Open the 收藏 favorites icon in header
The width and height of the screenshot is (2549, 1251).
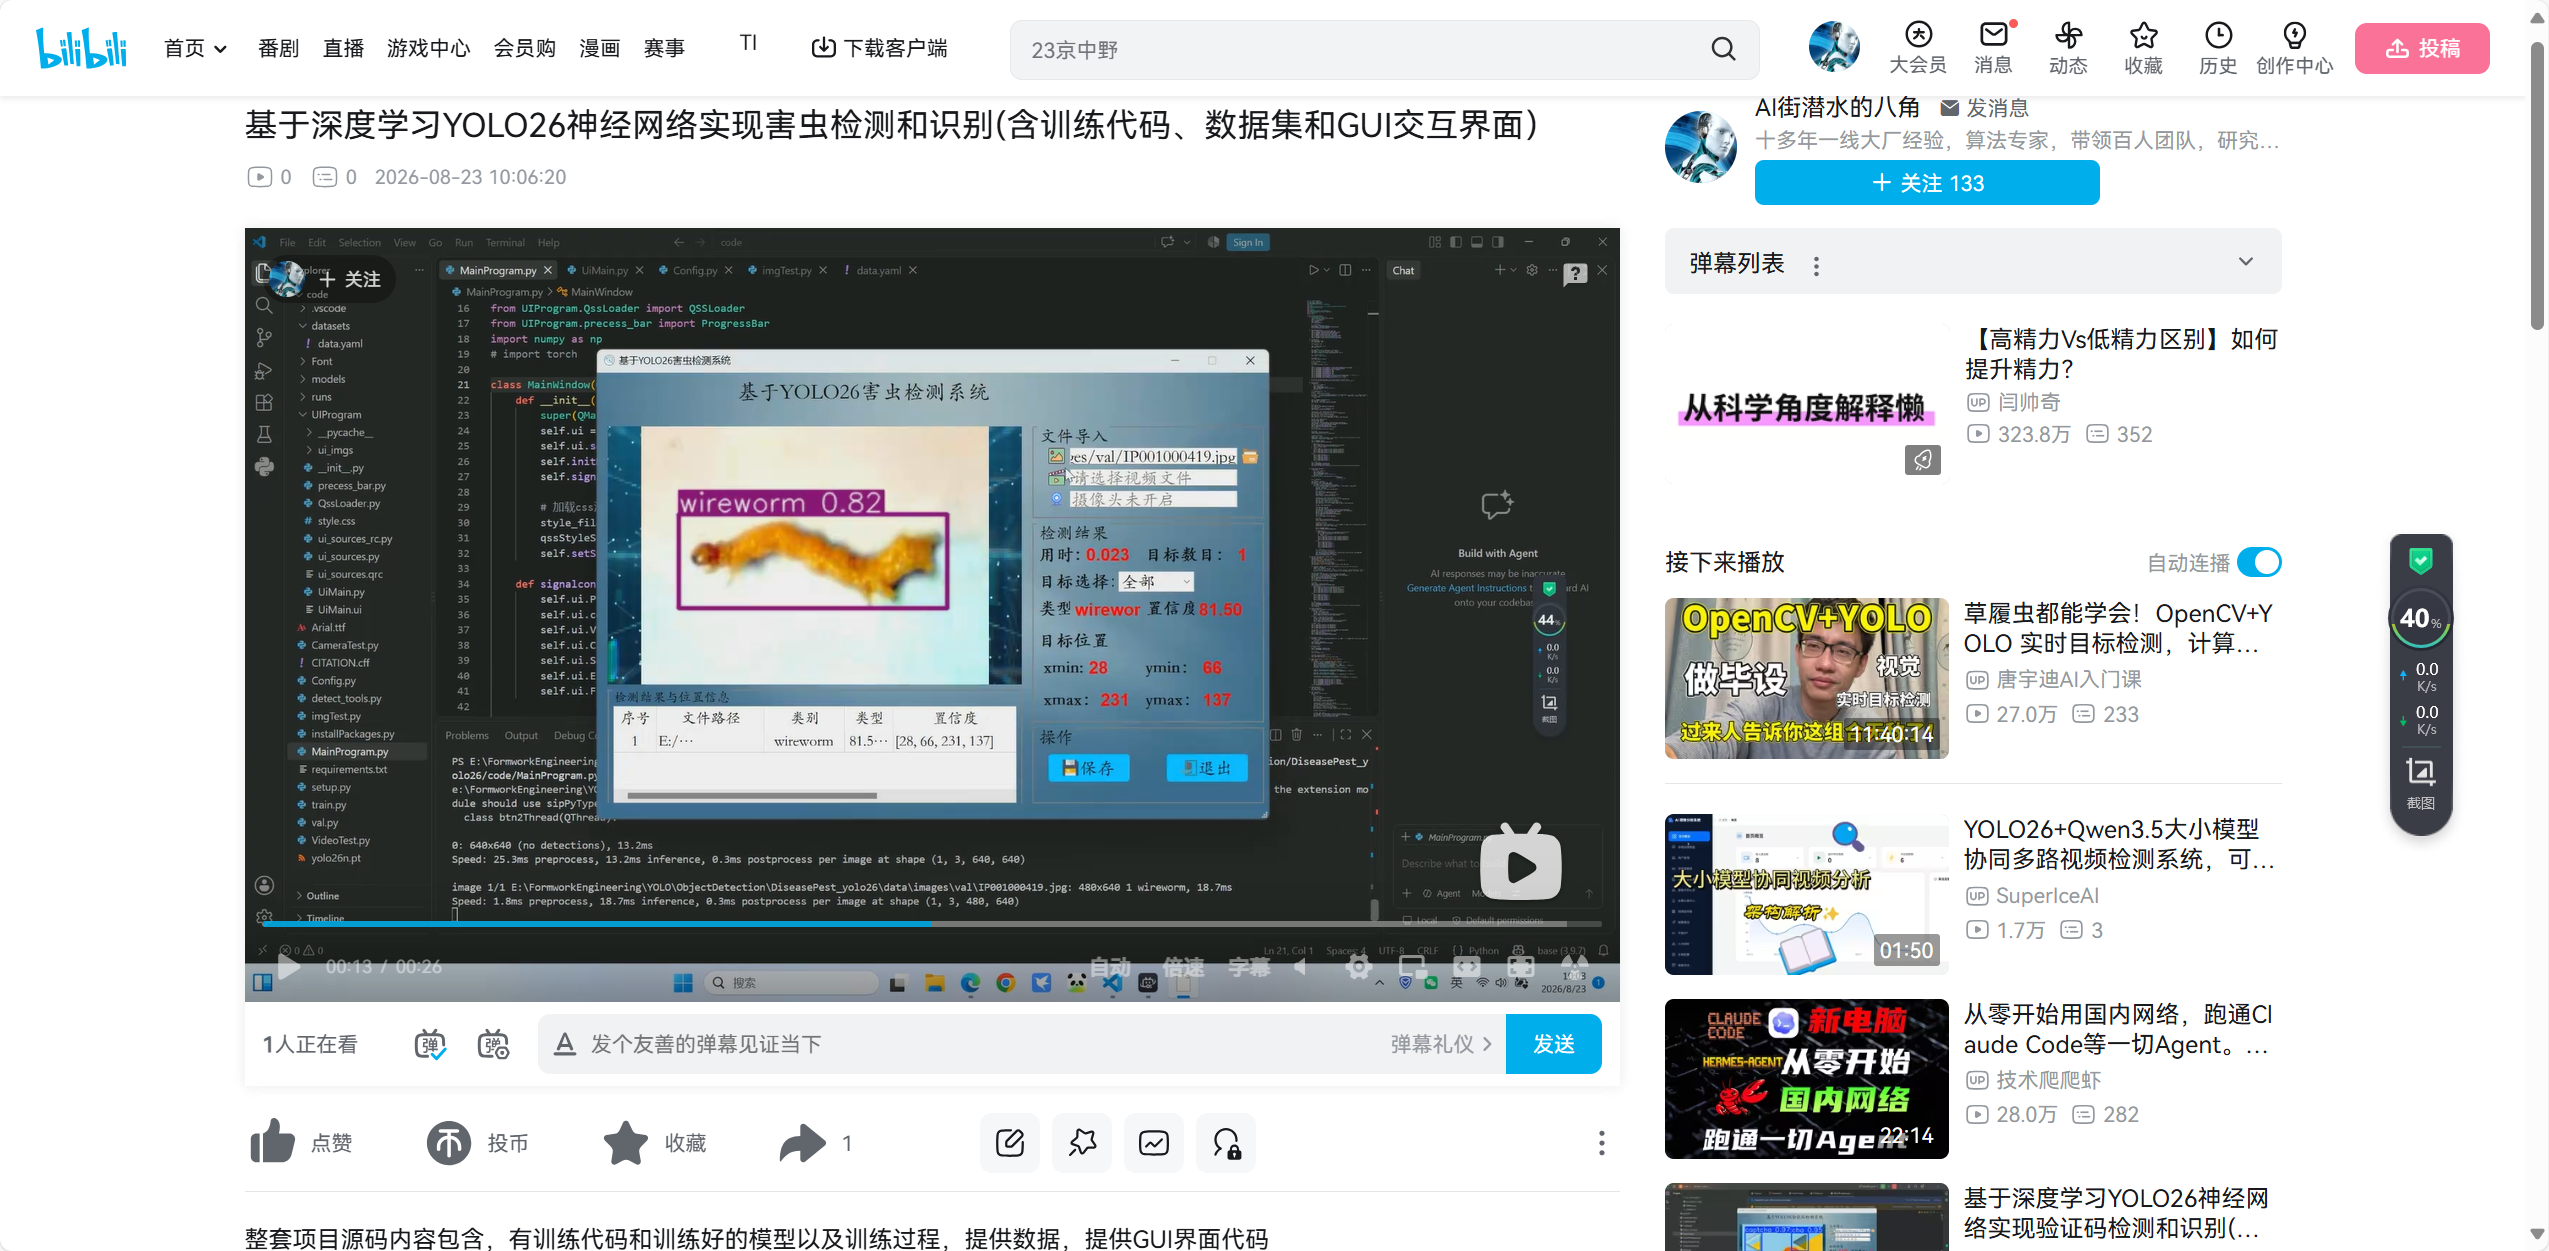[2143, 48]
